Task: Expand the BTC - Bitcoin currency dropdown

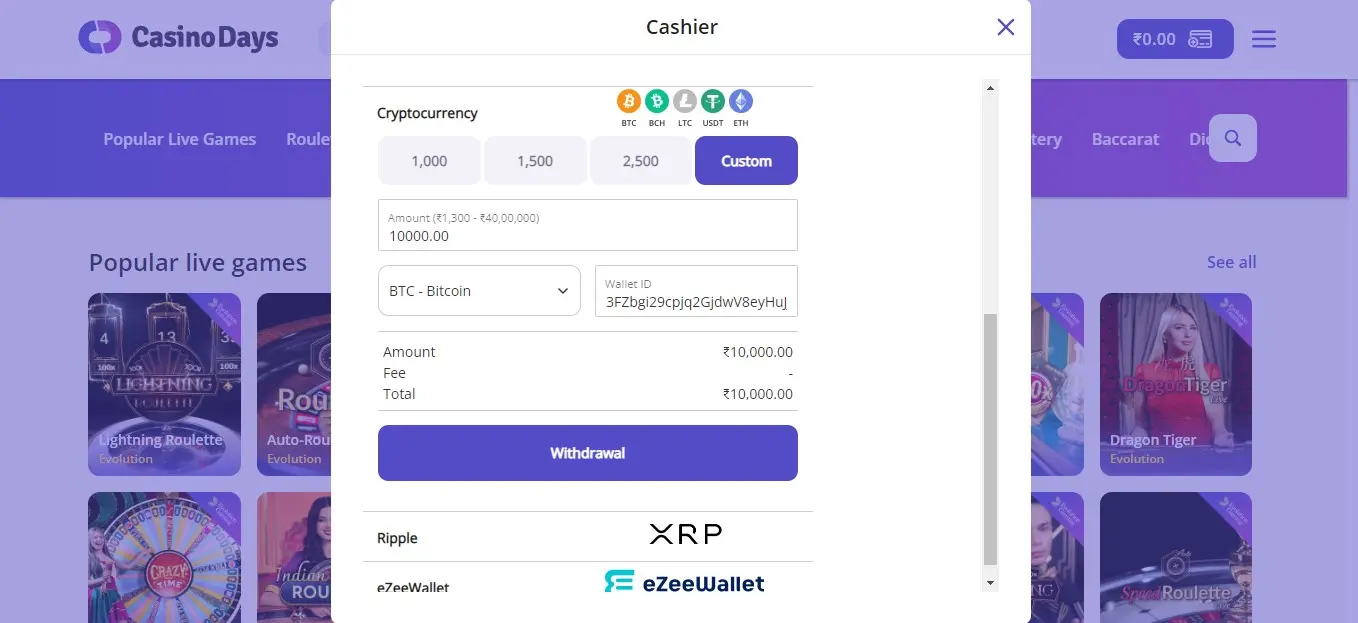Action: tap(479, 291)
